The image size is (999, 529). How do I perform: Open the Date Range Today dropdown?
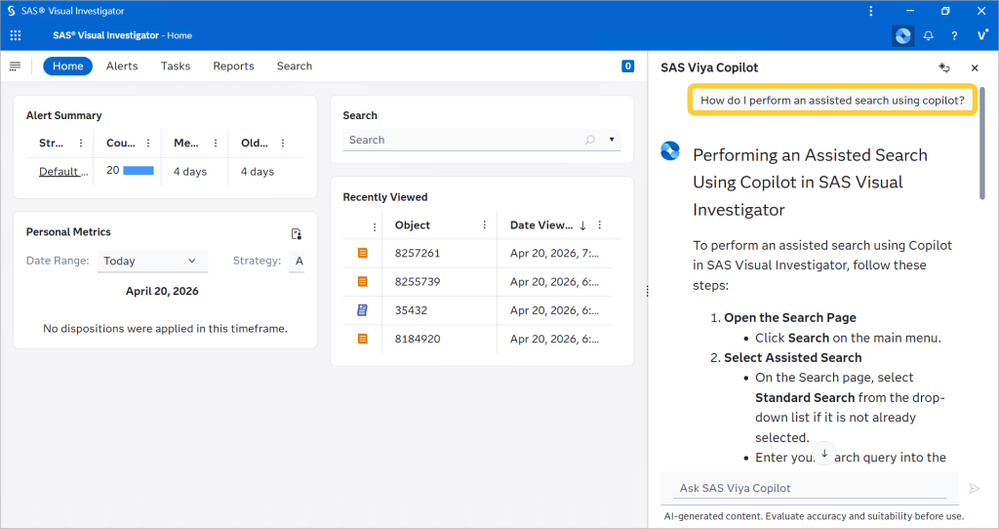(152, 261)
